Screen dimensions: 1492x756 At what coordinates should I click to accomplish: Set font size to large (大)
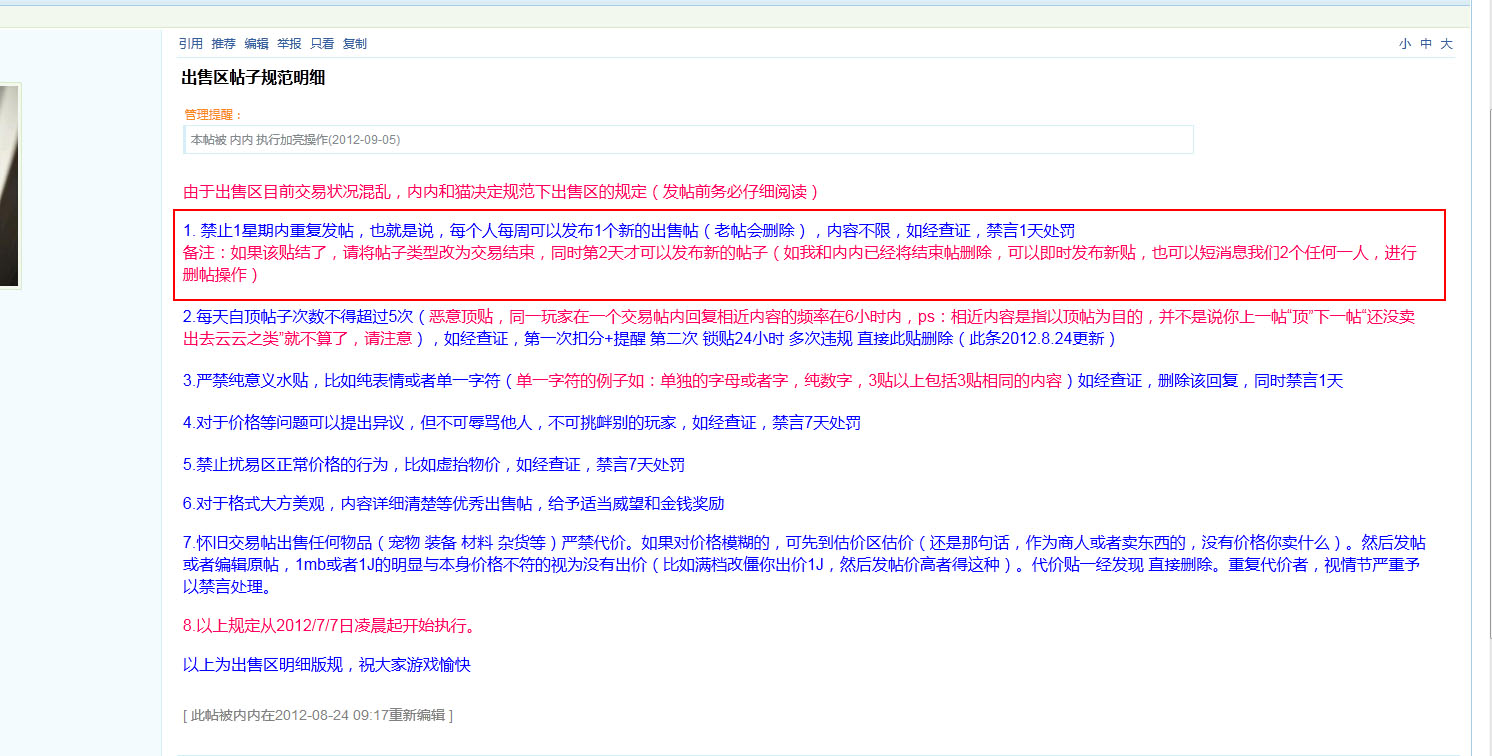pyautogui.click(x=1446, y=44)
